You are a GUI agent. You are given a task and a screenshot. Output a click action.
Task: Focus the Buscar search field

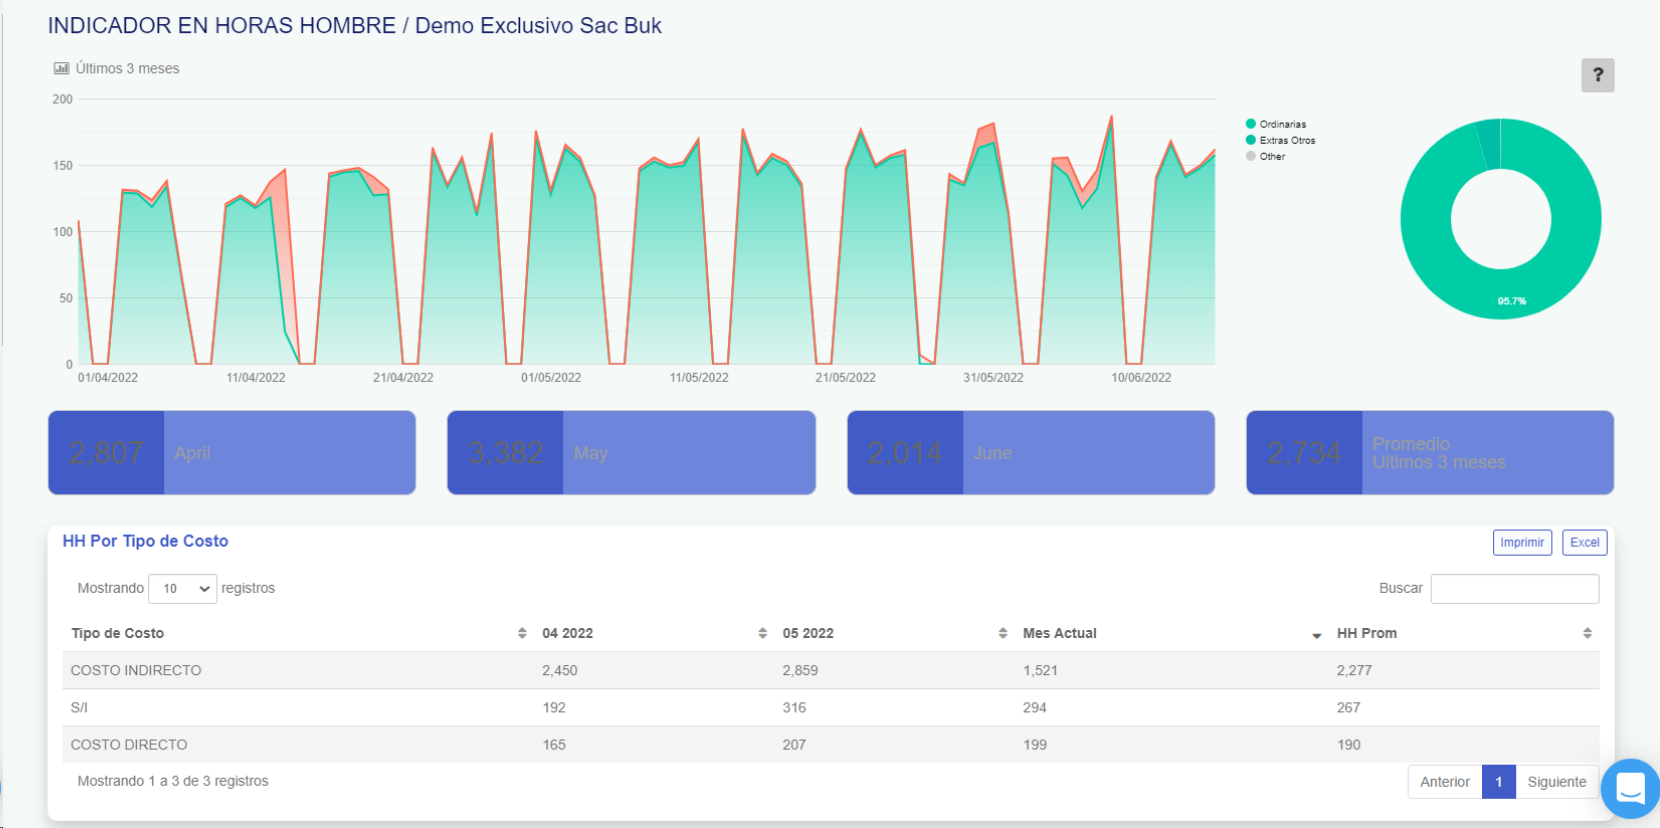[x=1514, y=588]
